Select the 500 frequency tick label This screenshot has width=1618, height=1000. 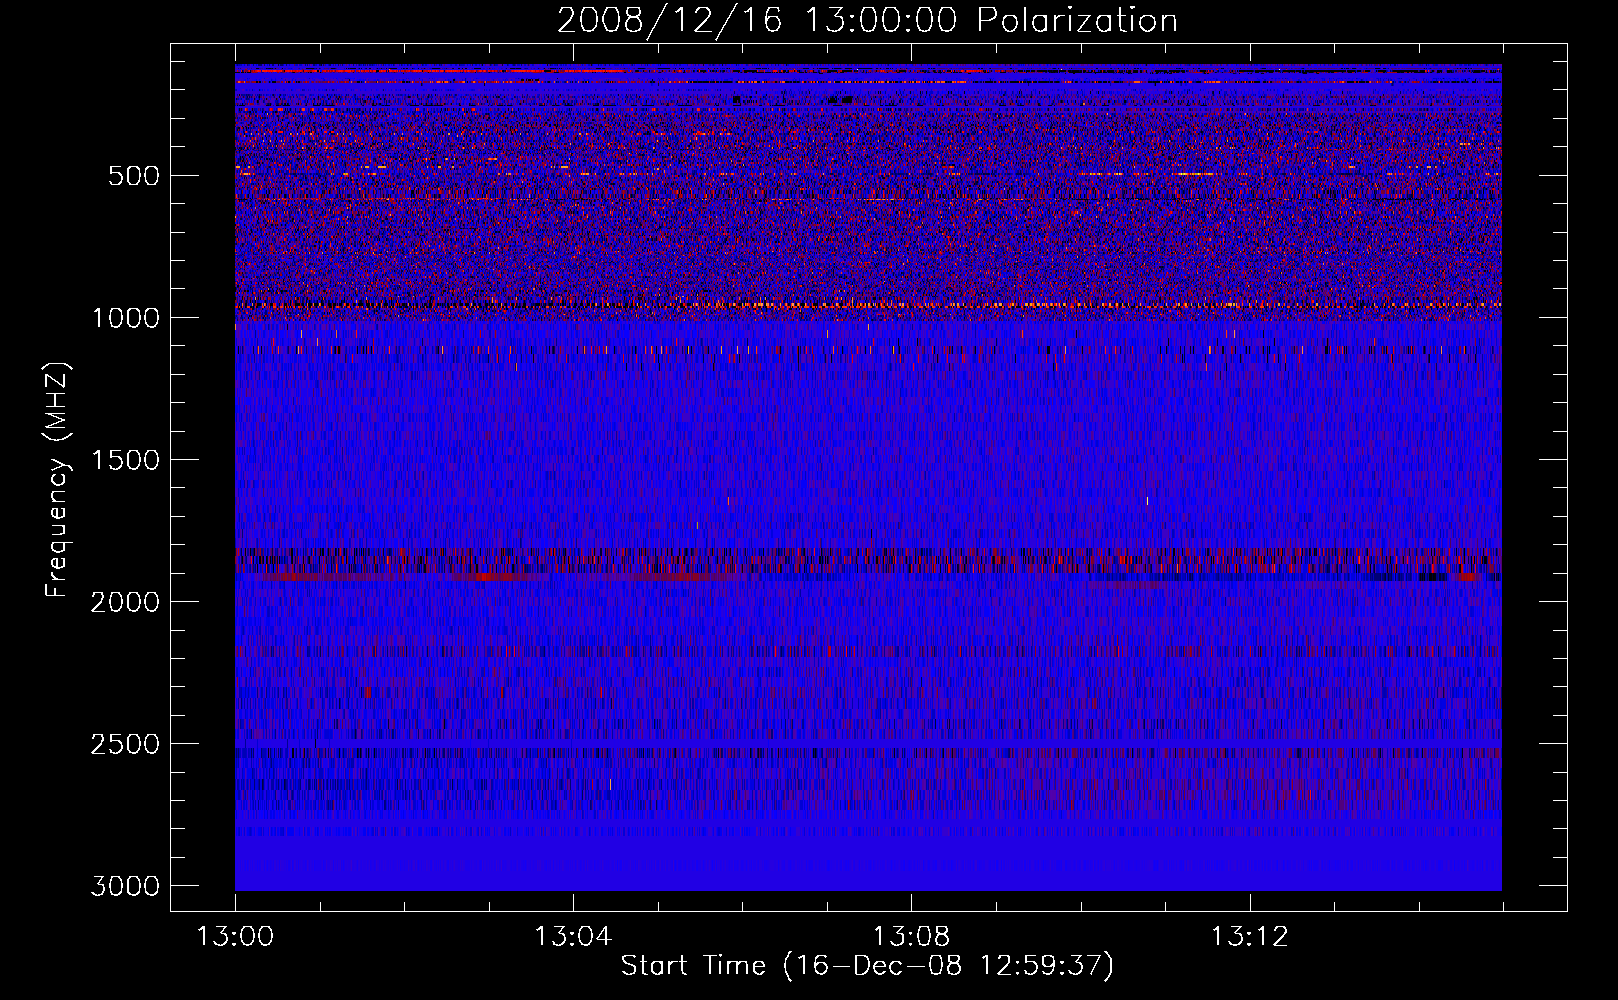pos(133,176)
